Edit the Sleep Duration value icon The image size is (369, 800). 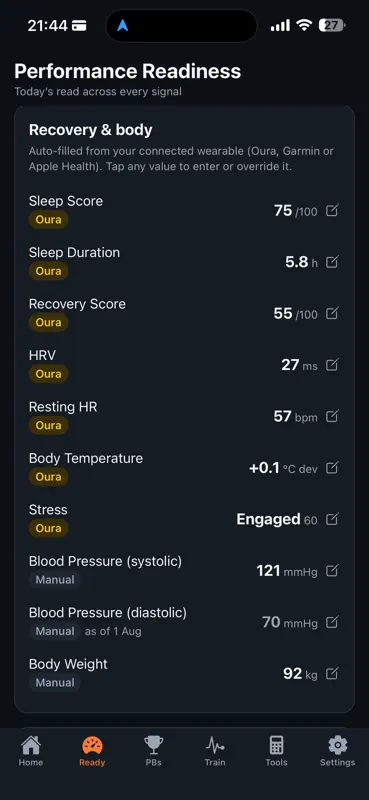[x=332, y=262]
